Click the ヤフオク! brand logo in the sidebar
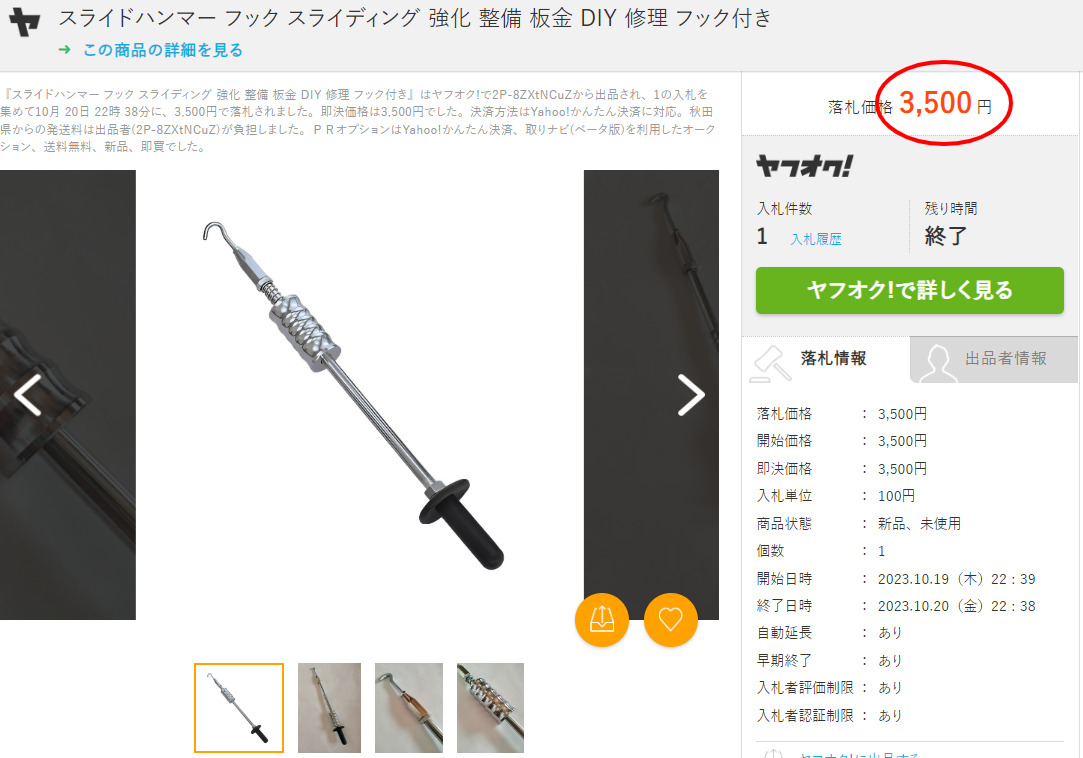 click(x=805, y=166)
